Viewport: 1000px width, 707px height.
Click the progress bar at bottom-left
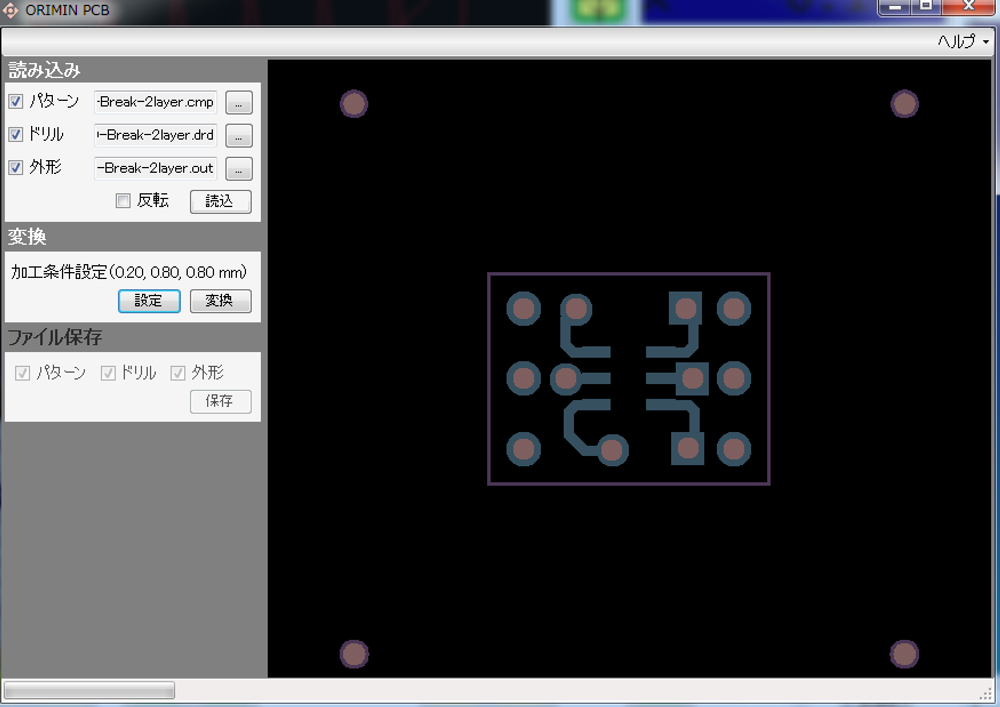[89, 690]
